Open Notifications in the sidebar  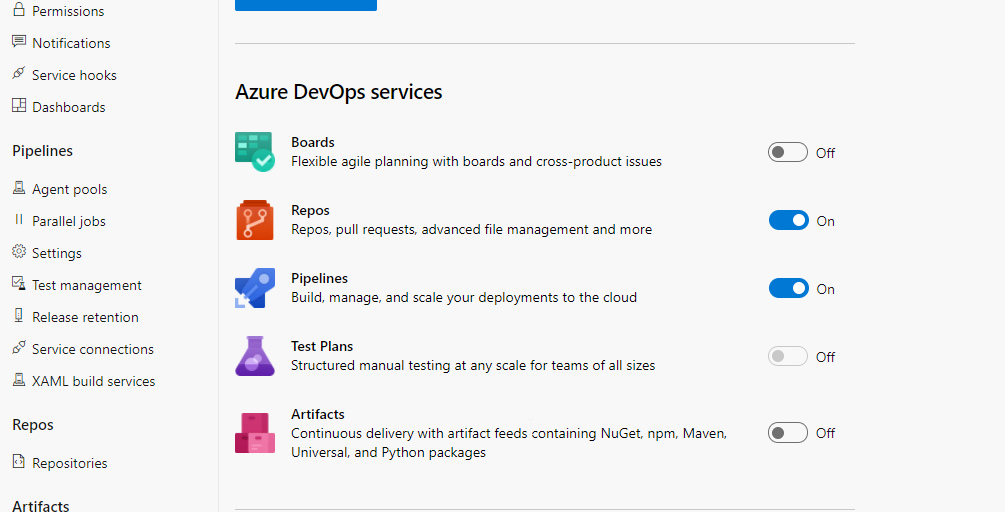[71, 43]
